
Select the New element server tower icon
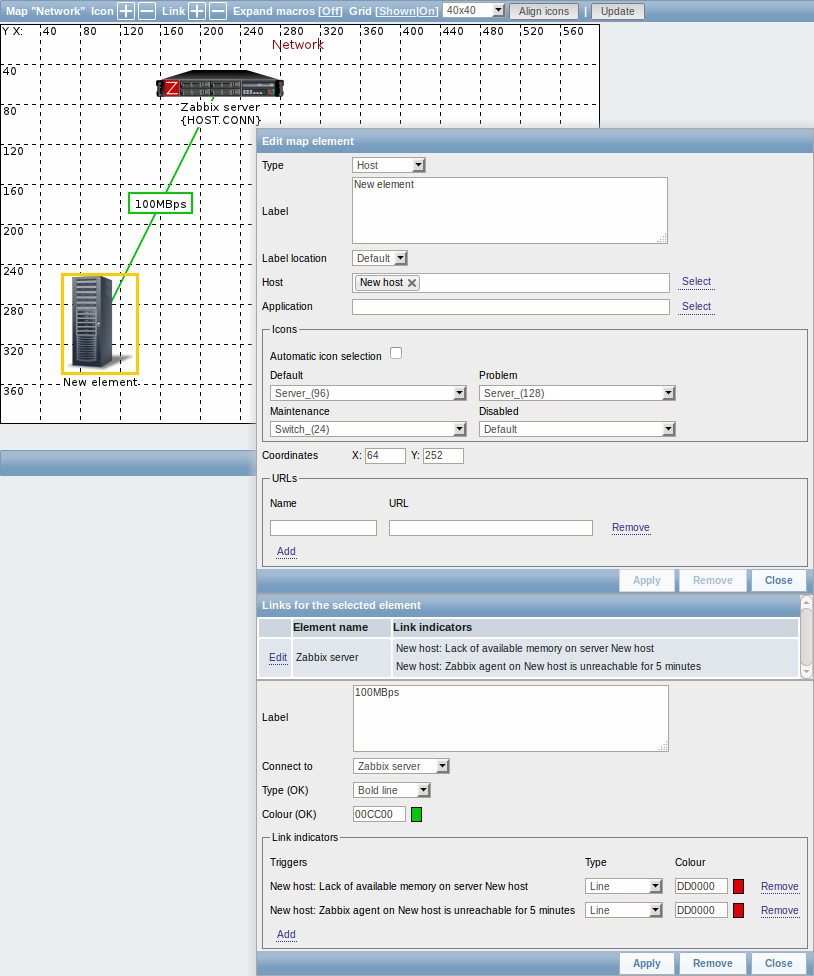pos(100,324)
